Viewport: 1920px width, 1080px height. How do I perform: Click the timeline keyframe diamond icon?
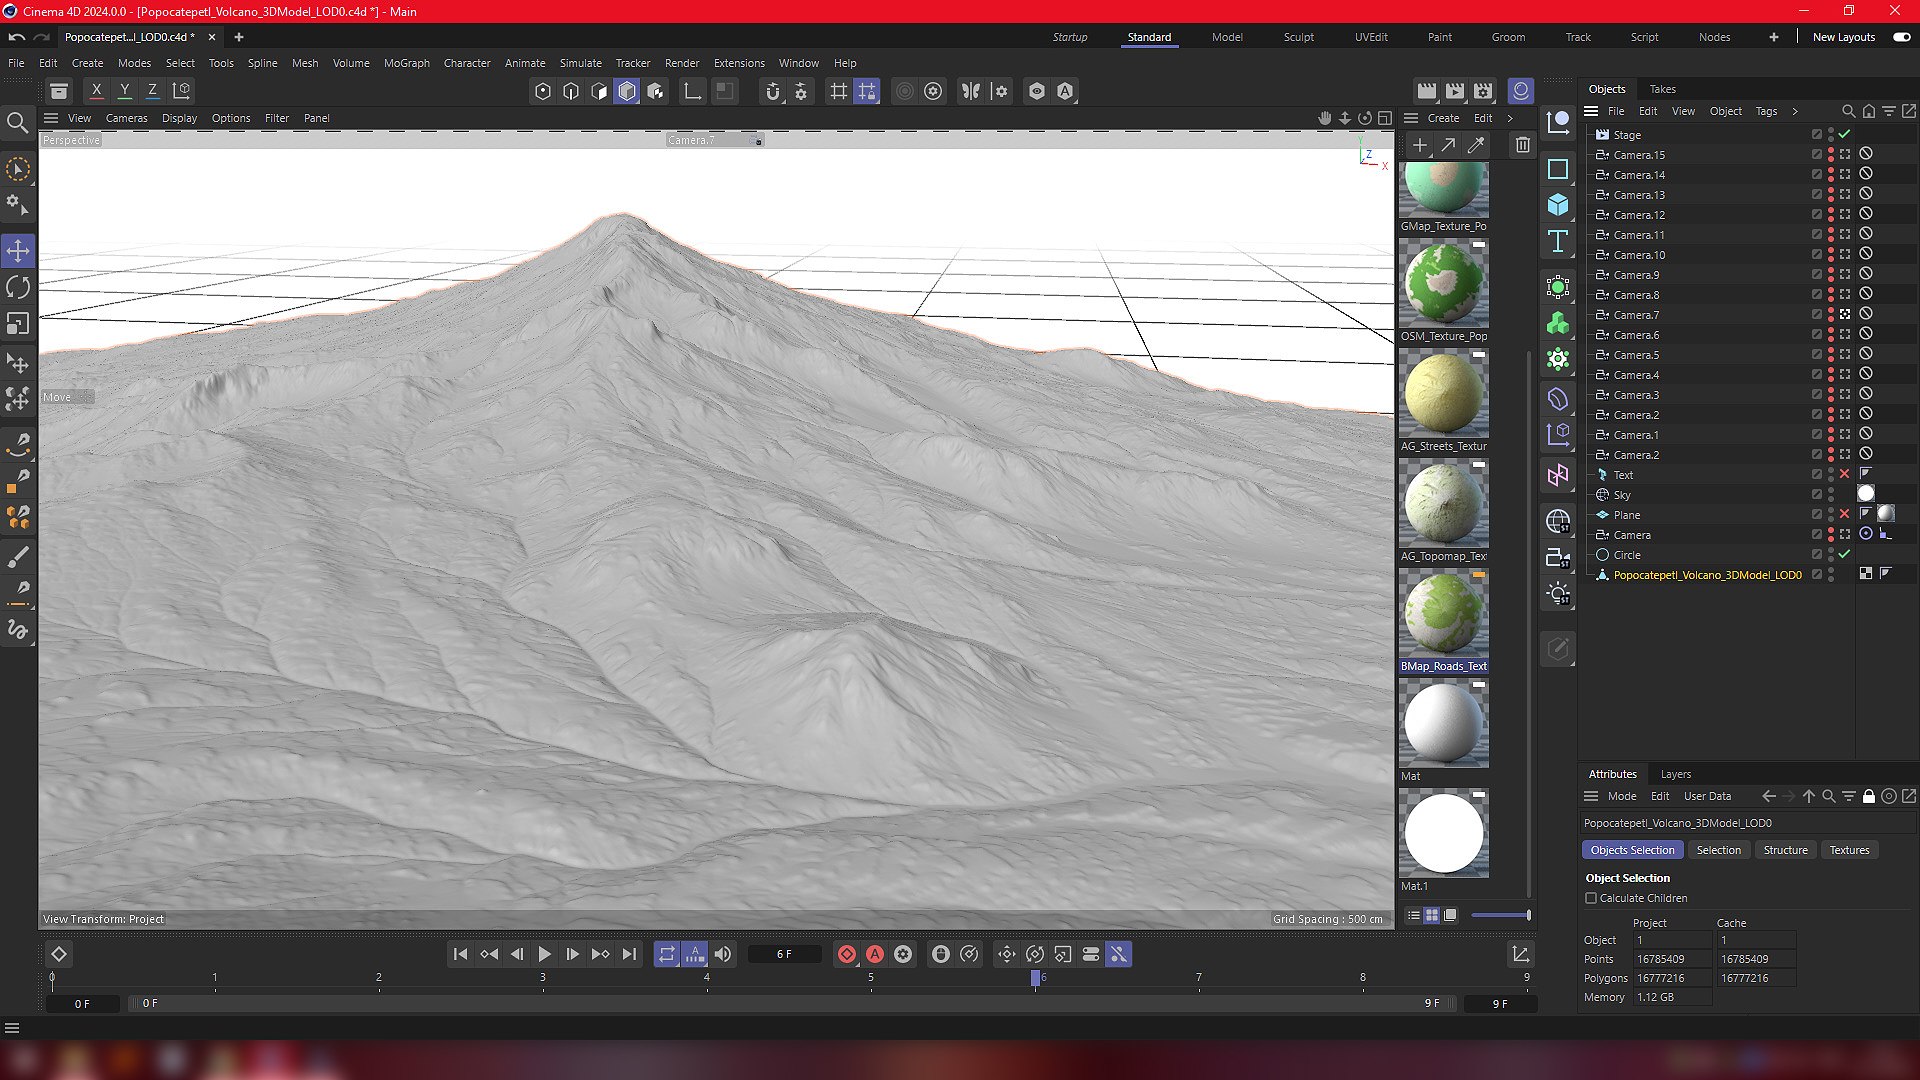point(59,955)
